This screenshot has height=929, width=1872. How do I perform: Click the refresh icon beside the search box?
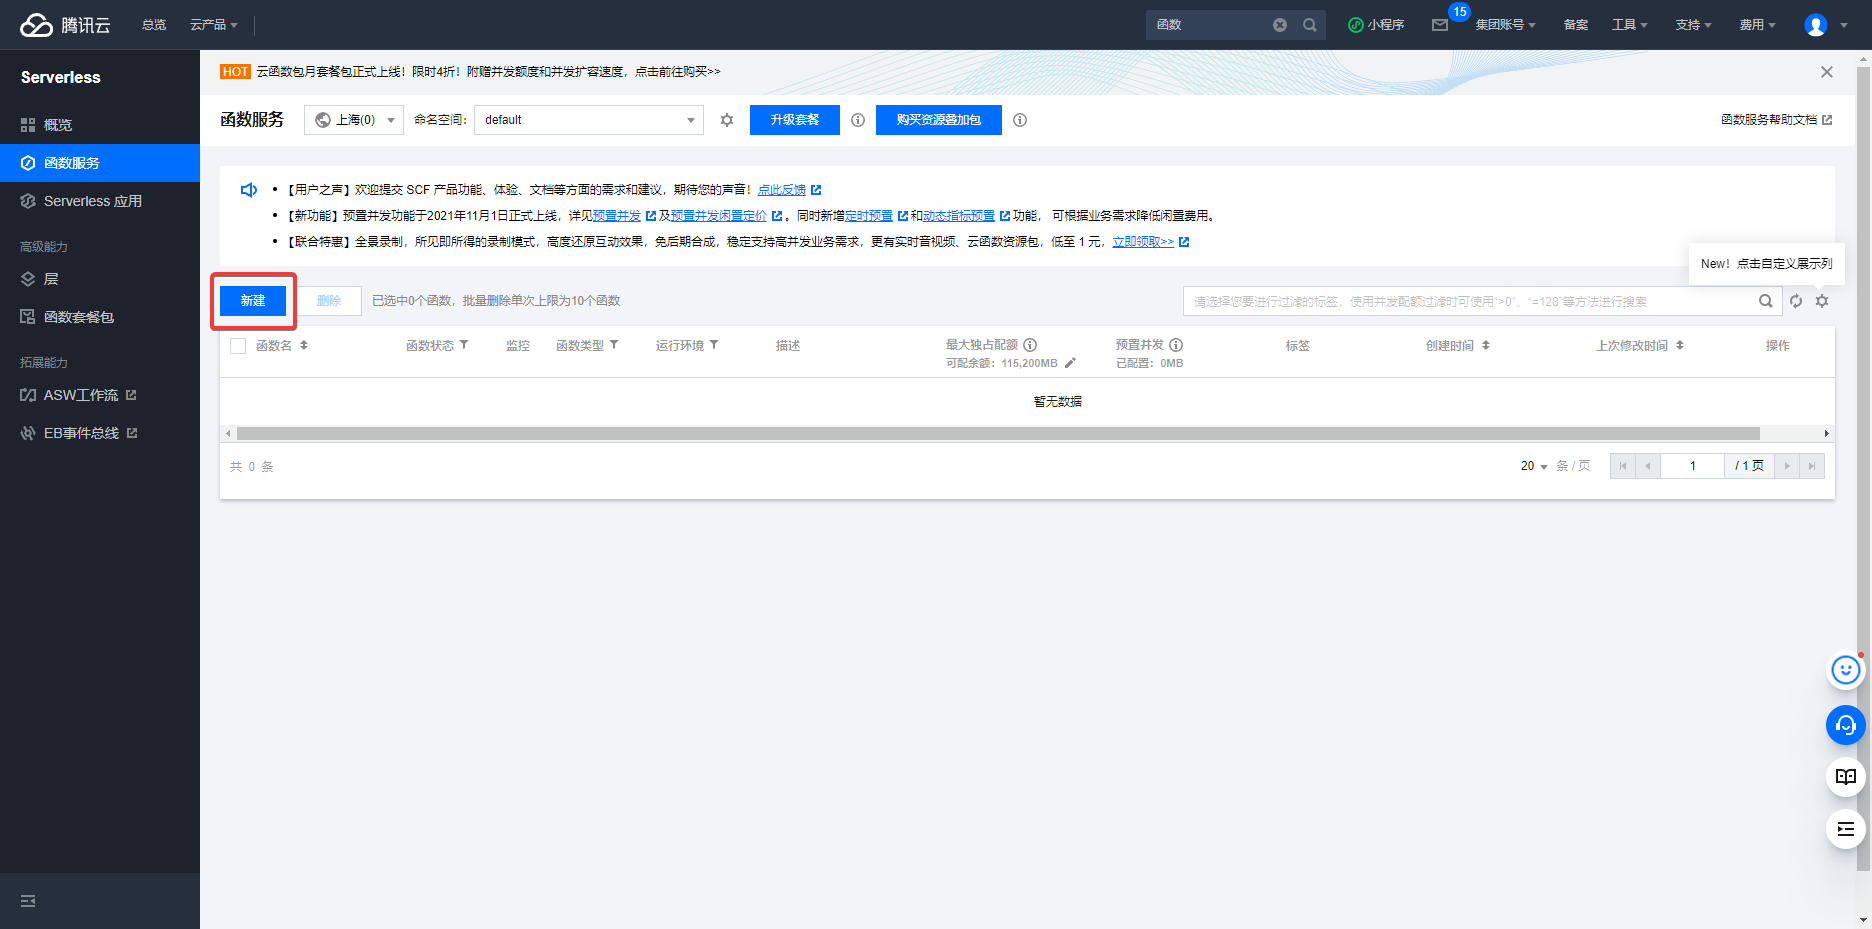coord(1796,301)
